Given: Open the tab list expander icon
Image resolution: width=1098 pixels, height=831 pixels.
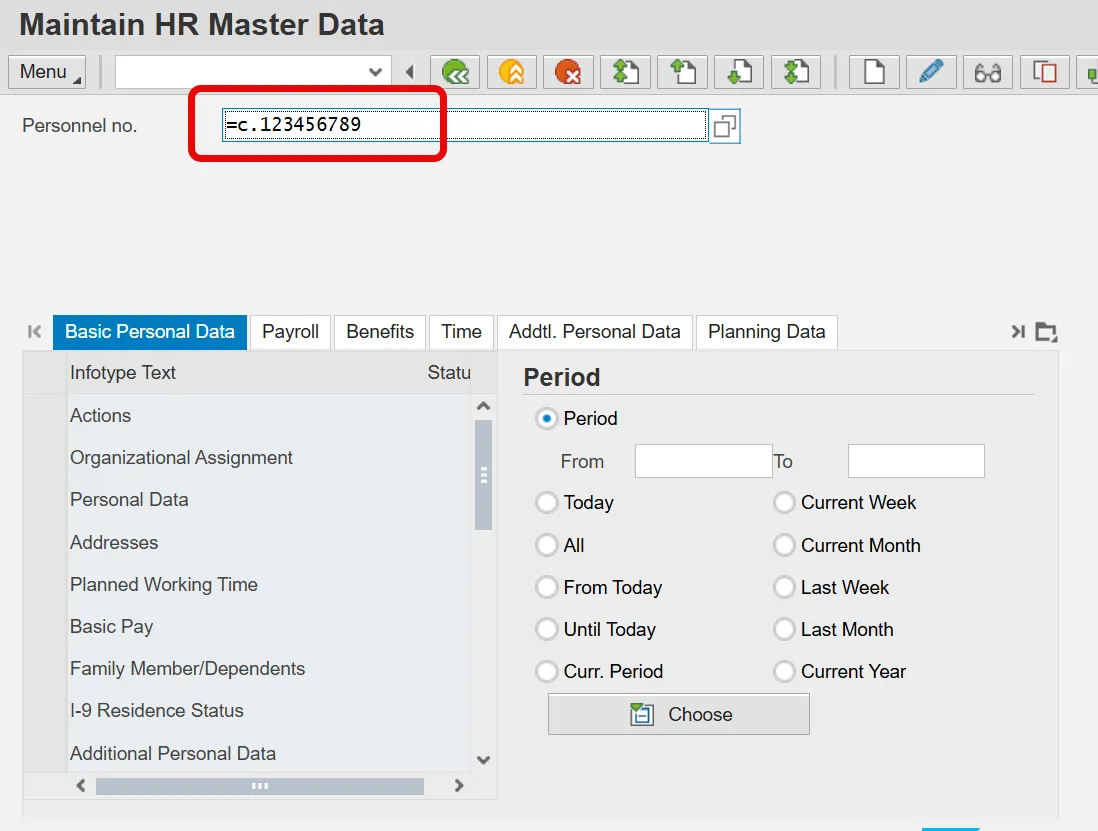Looking at the screenshot, I should pyautogui.click(x=1046, y=332).
